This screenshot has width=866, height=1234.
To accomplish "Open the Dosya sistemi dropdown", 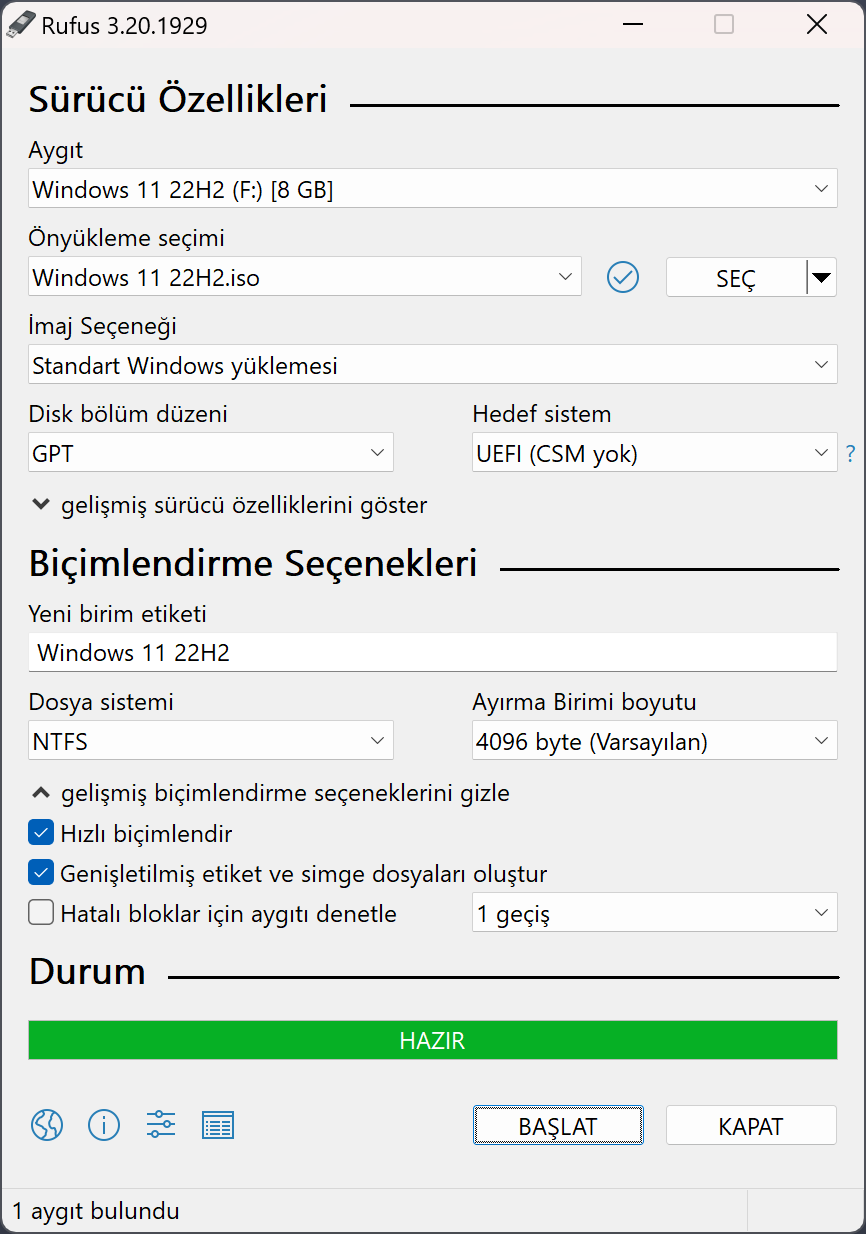I will point(210,740).
